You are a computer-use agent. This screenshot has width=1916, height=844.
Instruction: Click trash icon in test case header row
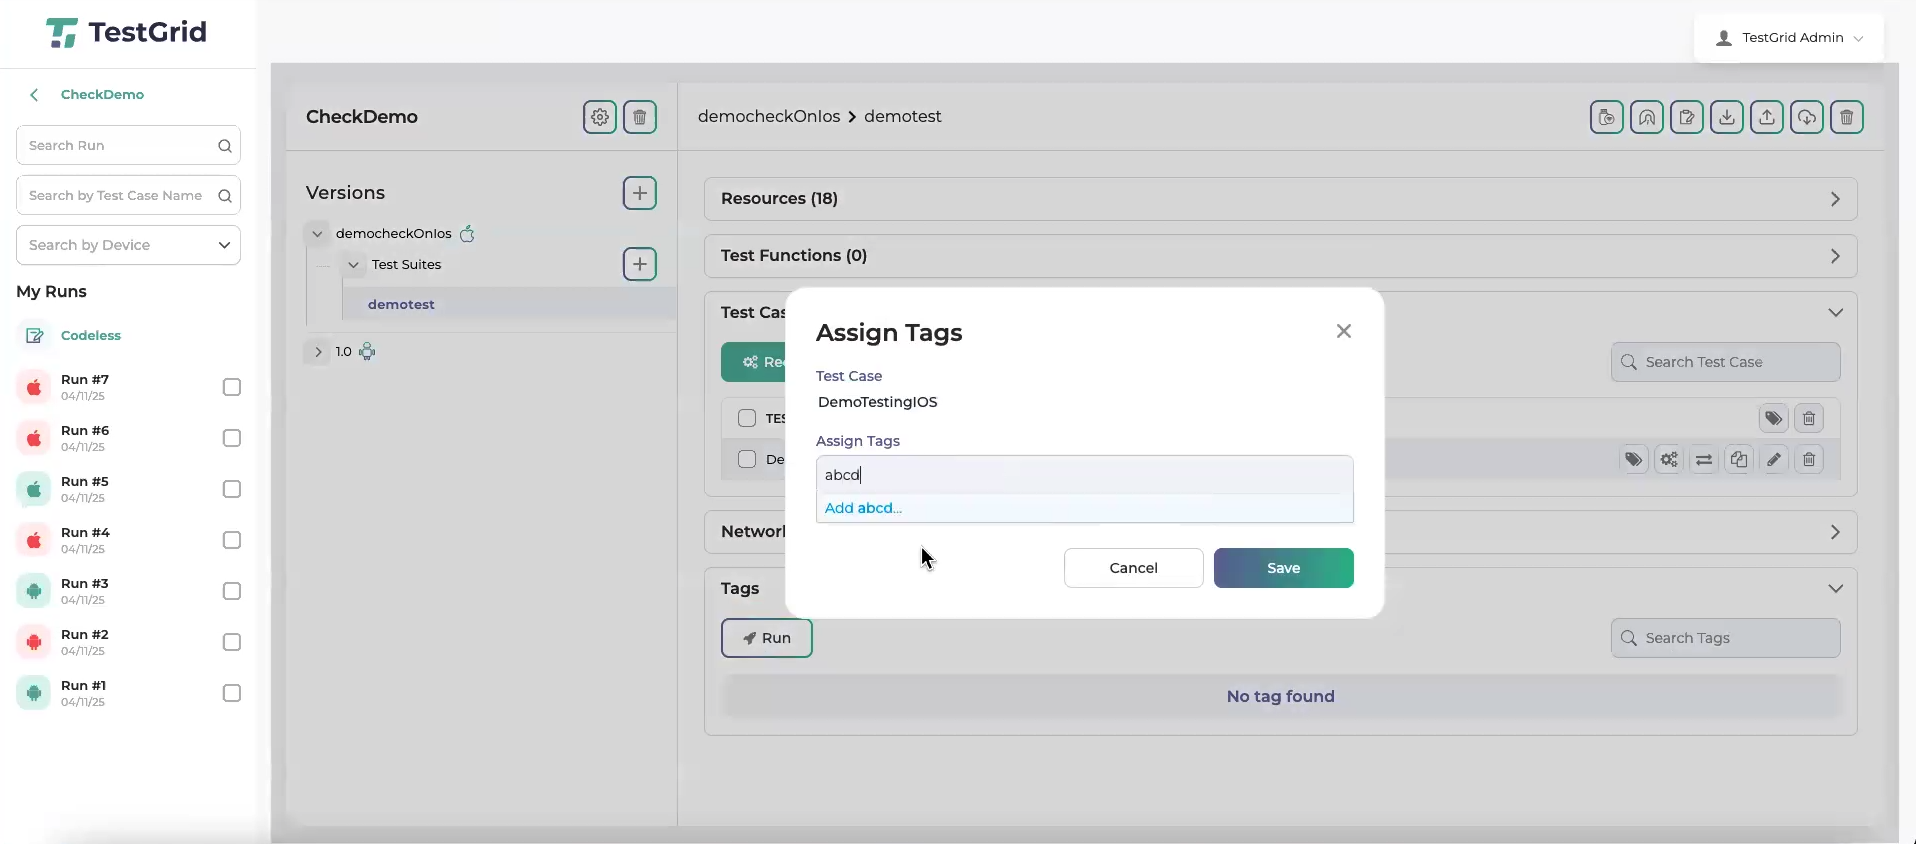click(1809, 418)
